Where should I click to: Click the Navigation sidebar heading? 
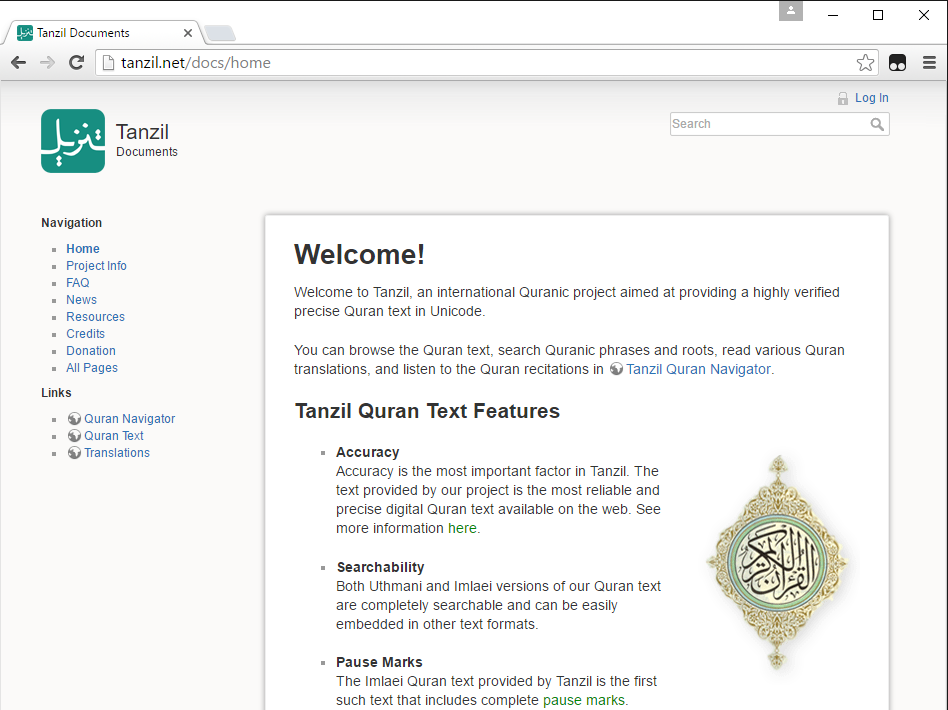click(x=71, y=223)
